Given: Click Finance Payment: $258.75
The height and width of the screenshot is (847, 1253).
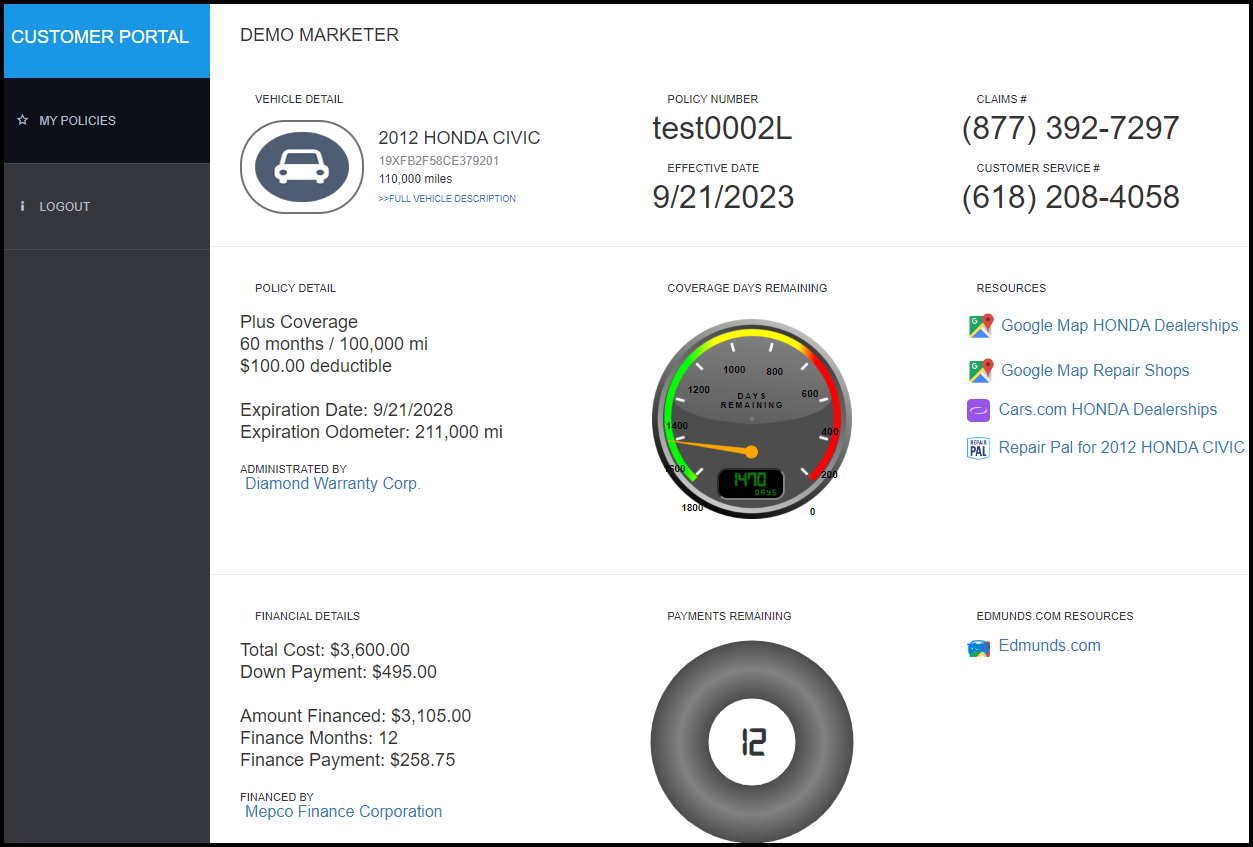Looking at the screenshot, I should pos(347,760).
